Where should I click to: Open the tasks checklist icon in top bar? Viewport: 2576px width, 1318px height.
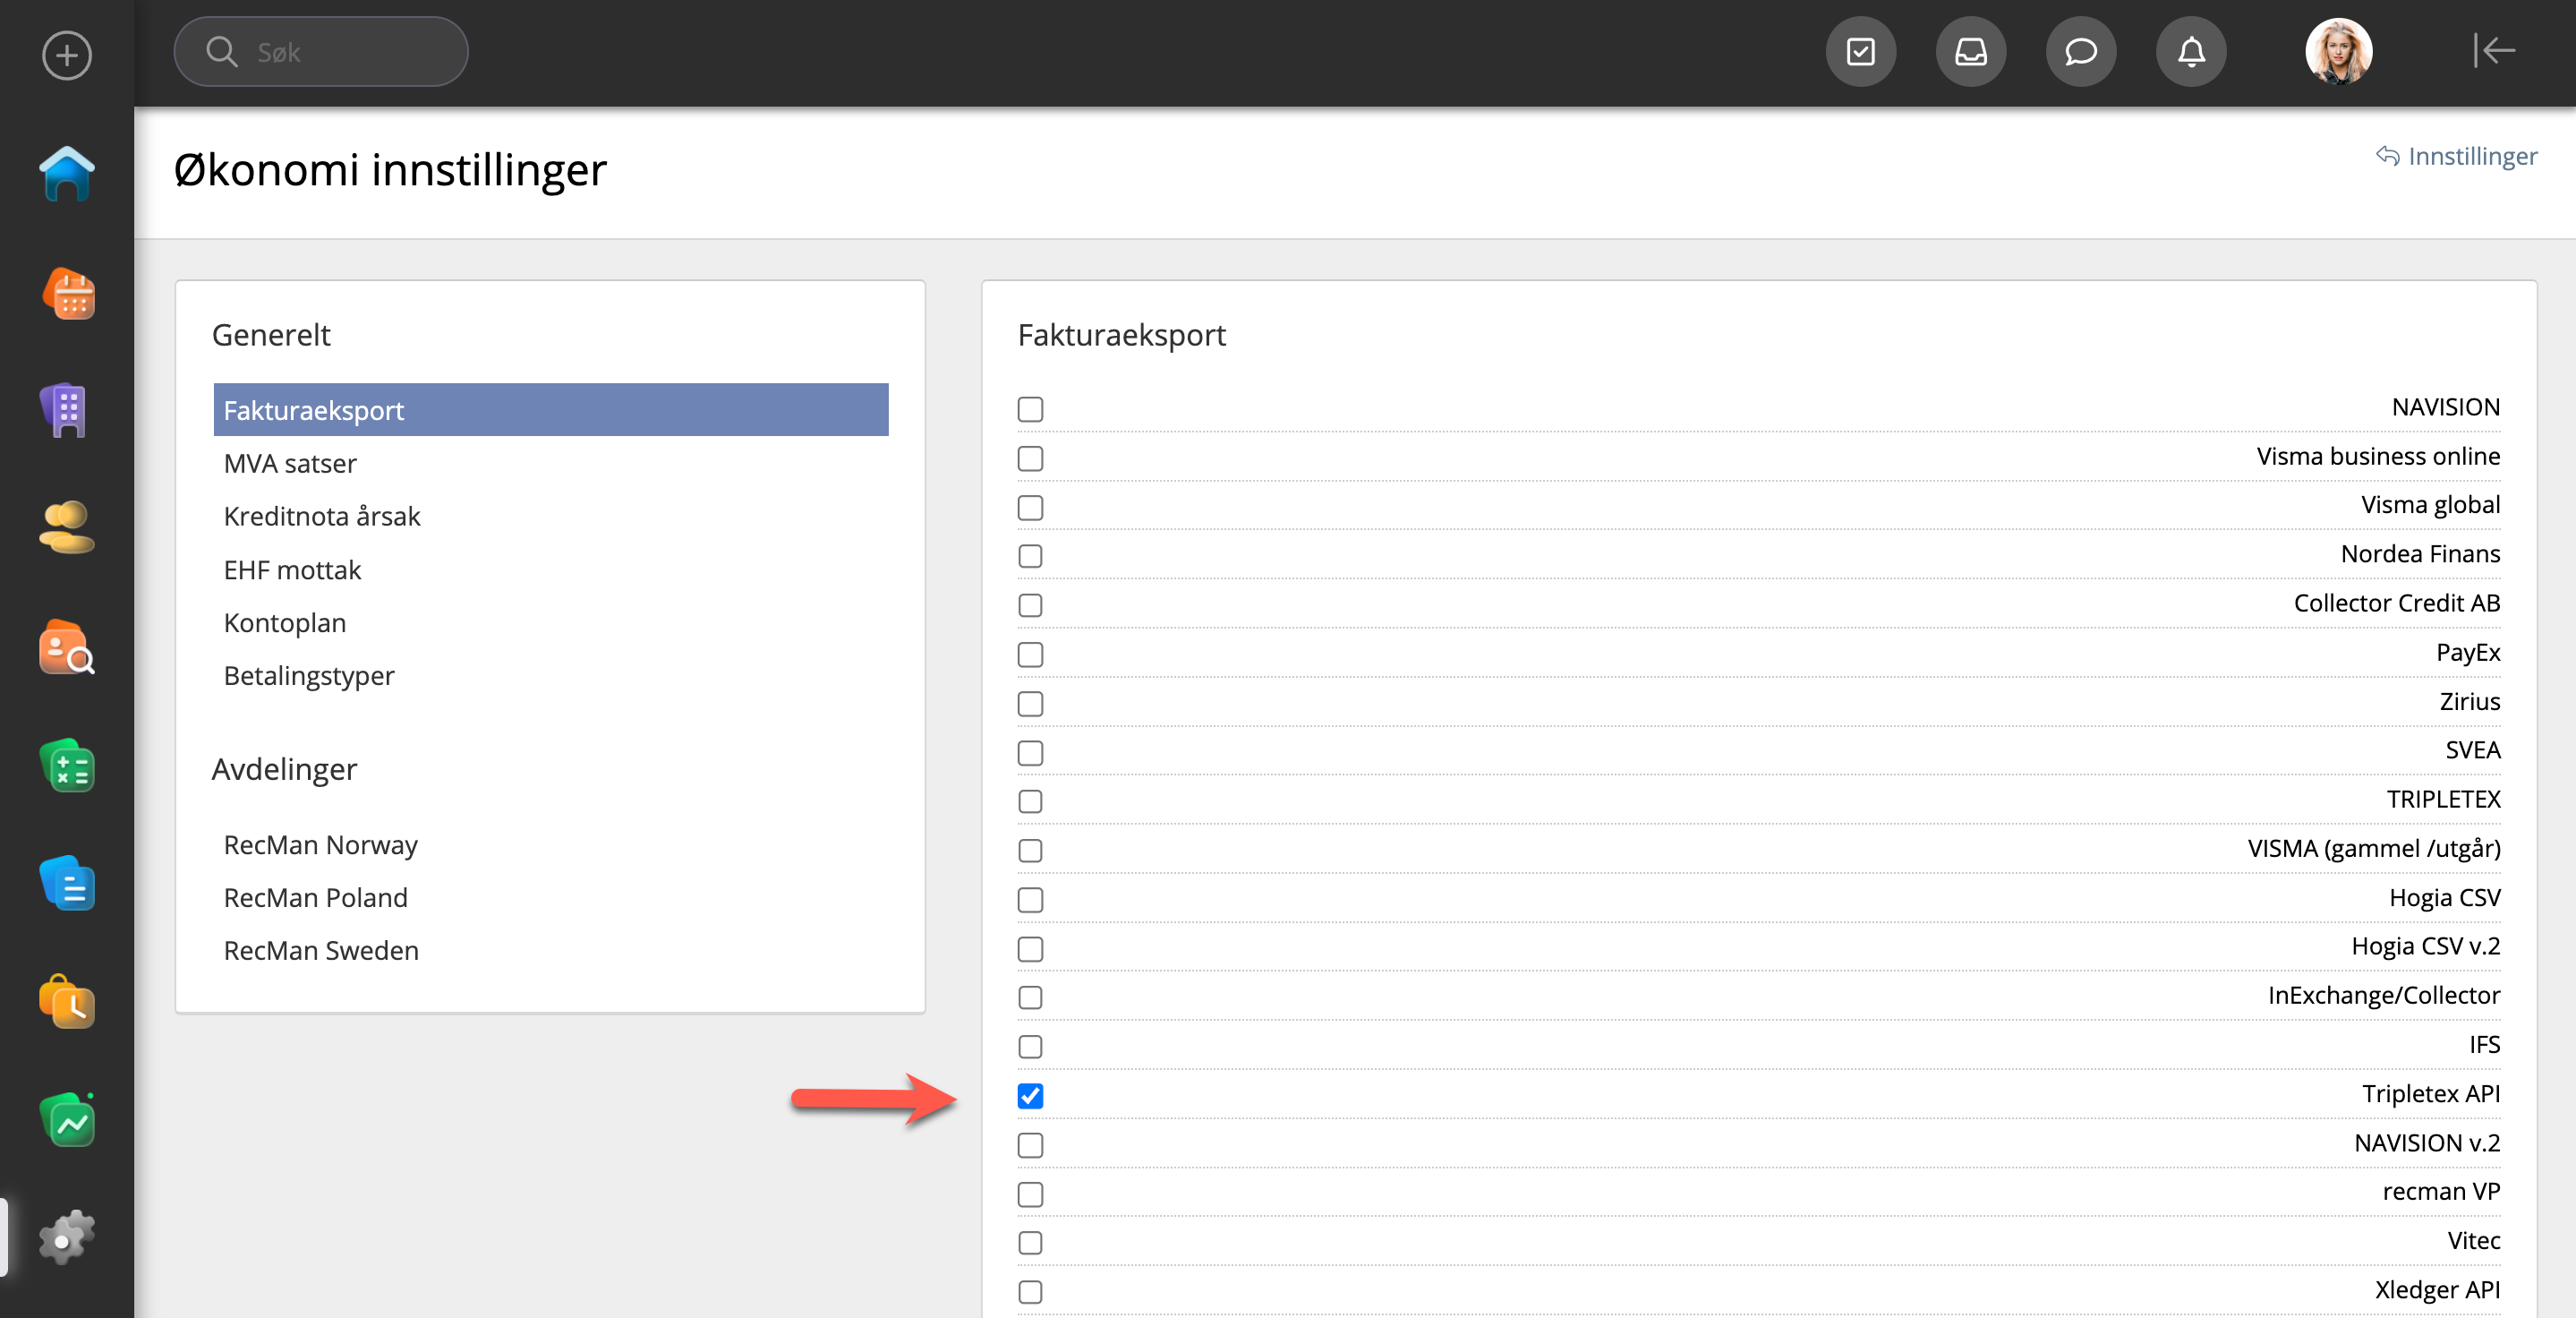point(1860,52)
